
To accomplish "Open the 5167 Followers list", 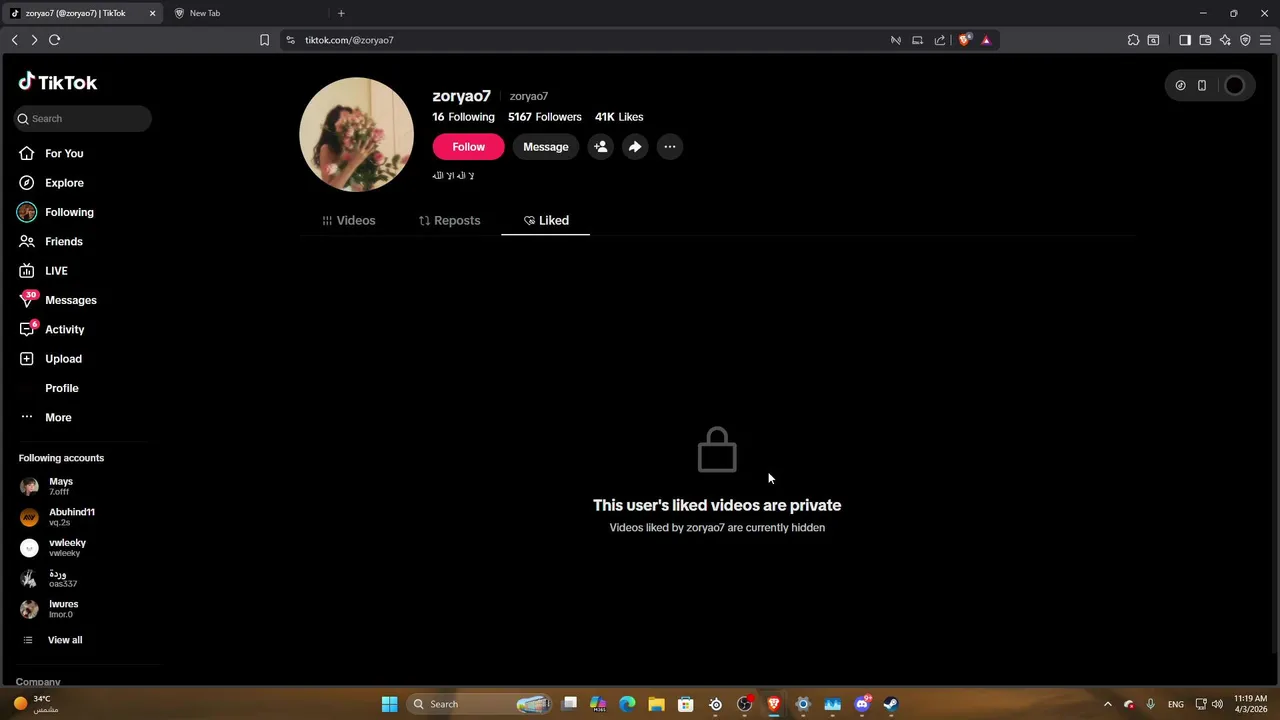I will tap(544, 117).
